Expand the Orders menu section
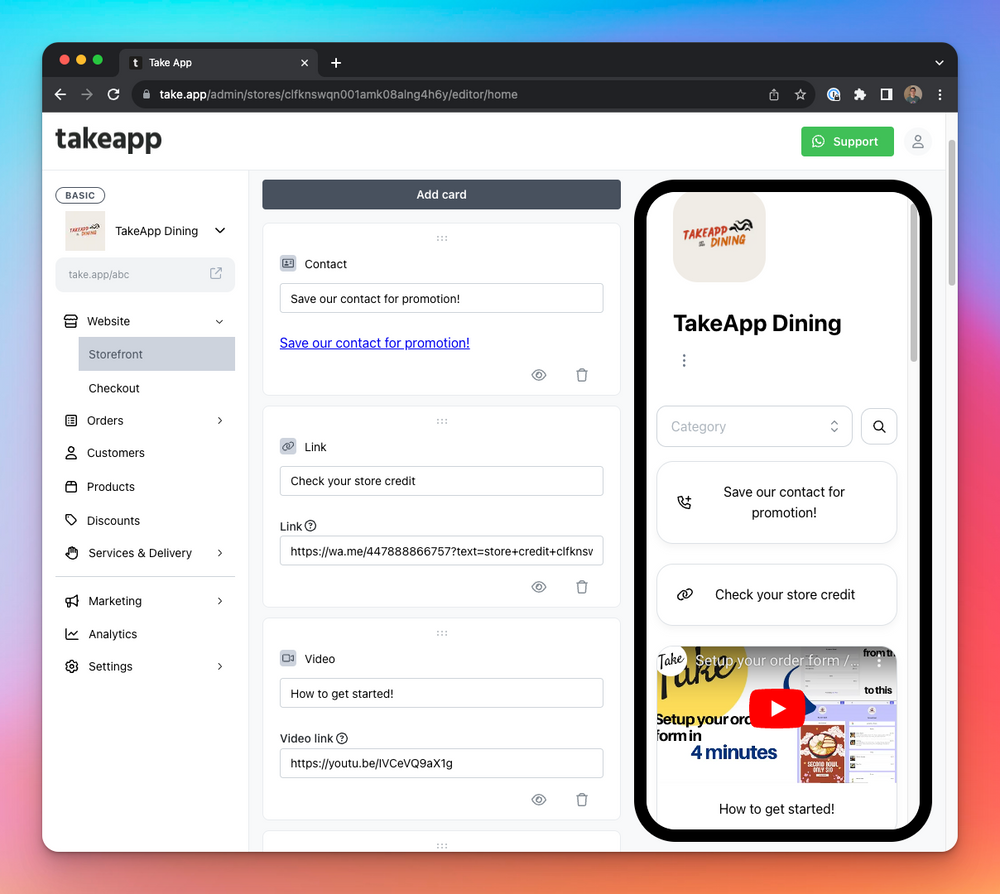This screenshot has width=1000, height=894. pos(219,420)
